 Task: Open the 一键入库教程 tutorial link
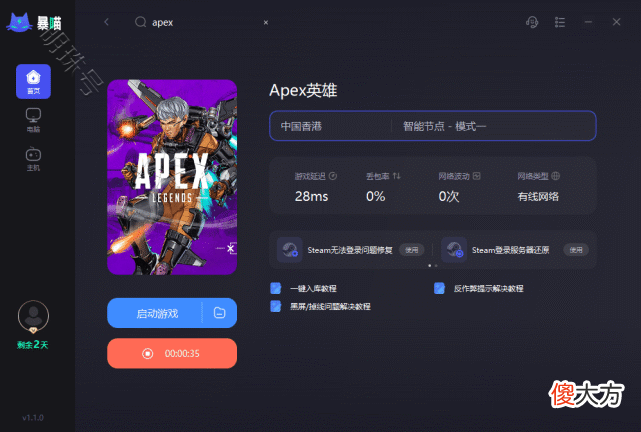(313, 289)
